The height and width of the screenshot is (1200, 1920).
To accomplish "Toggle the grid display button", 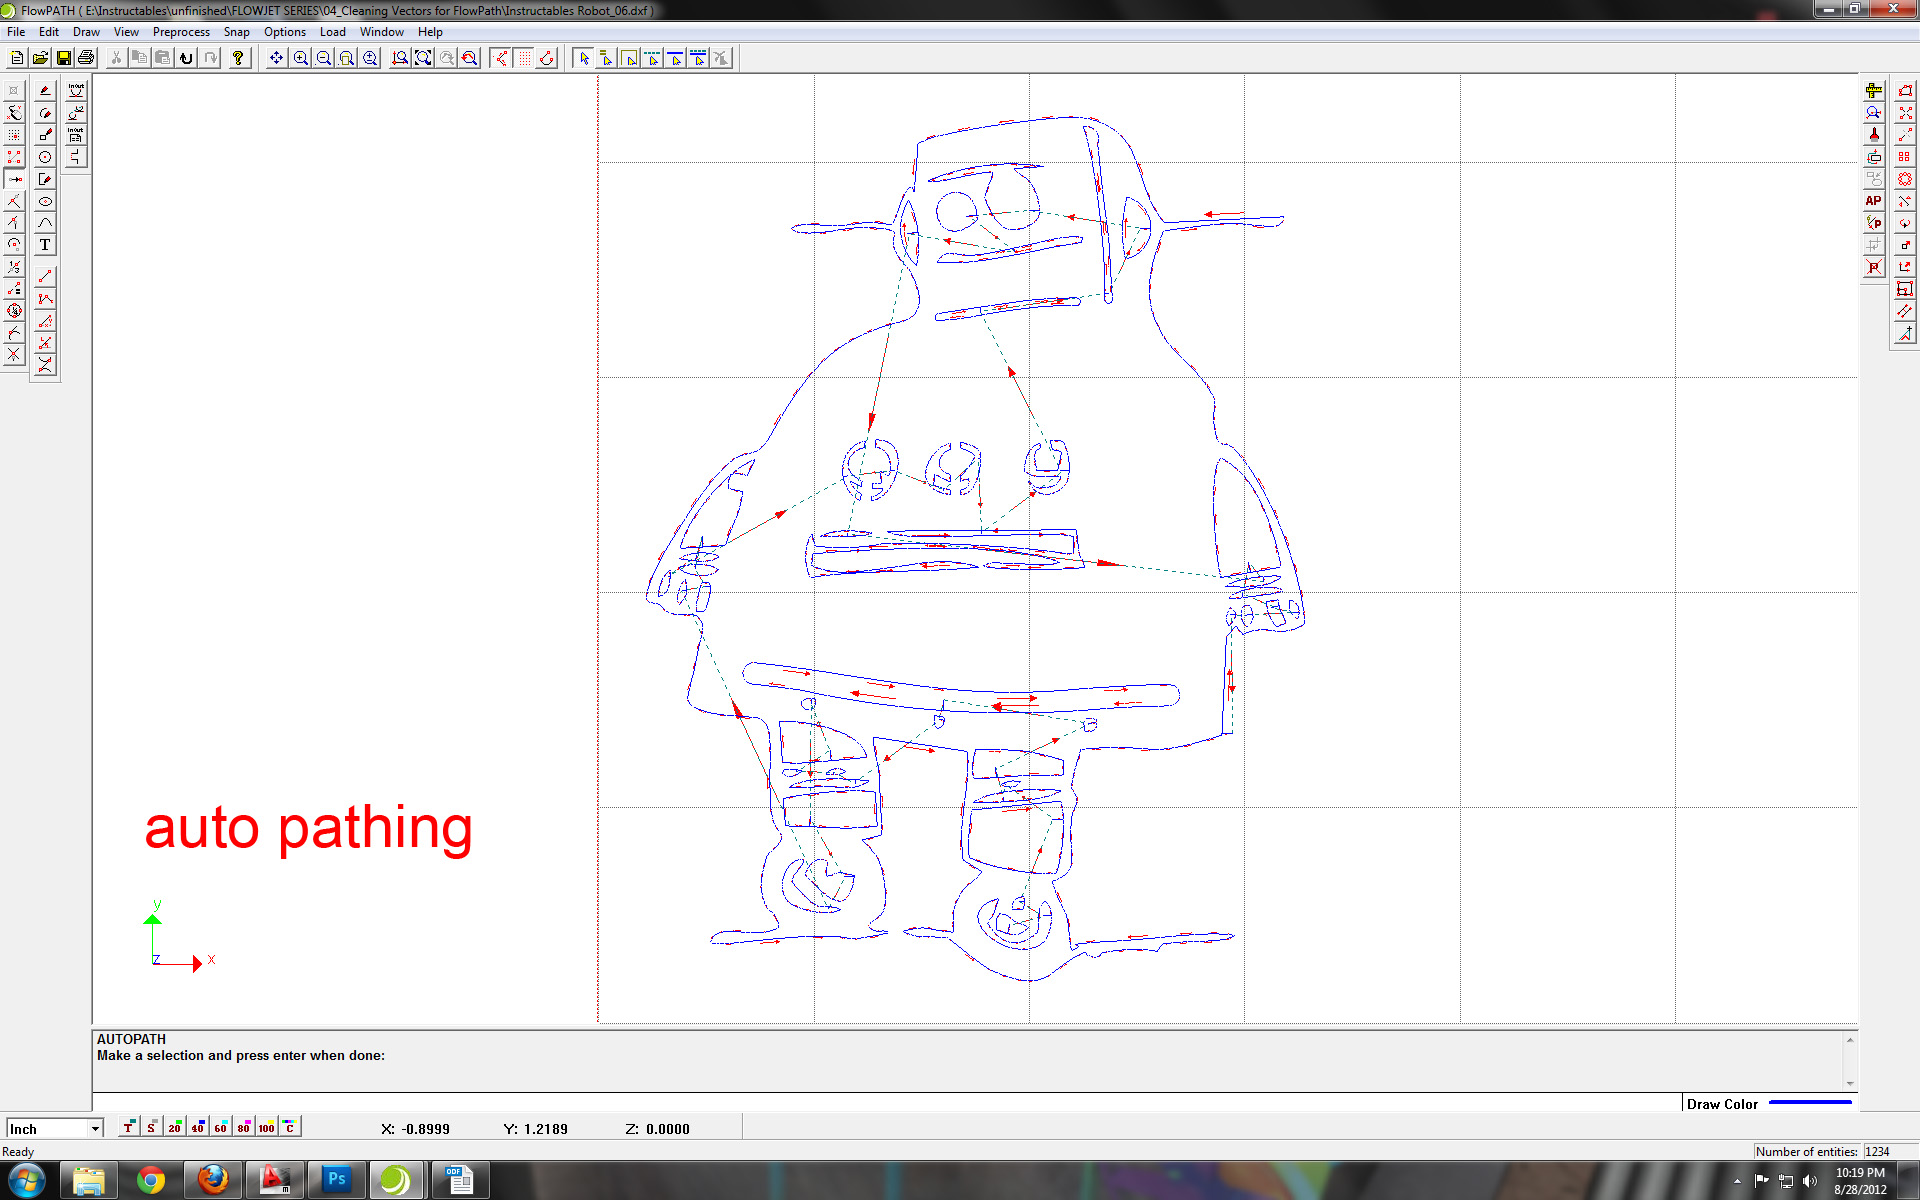I will (x=523, y=57).
